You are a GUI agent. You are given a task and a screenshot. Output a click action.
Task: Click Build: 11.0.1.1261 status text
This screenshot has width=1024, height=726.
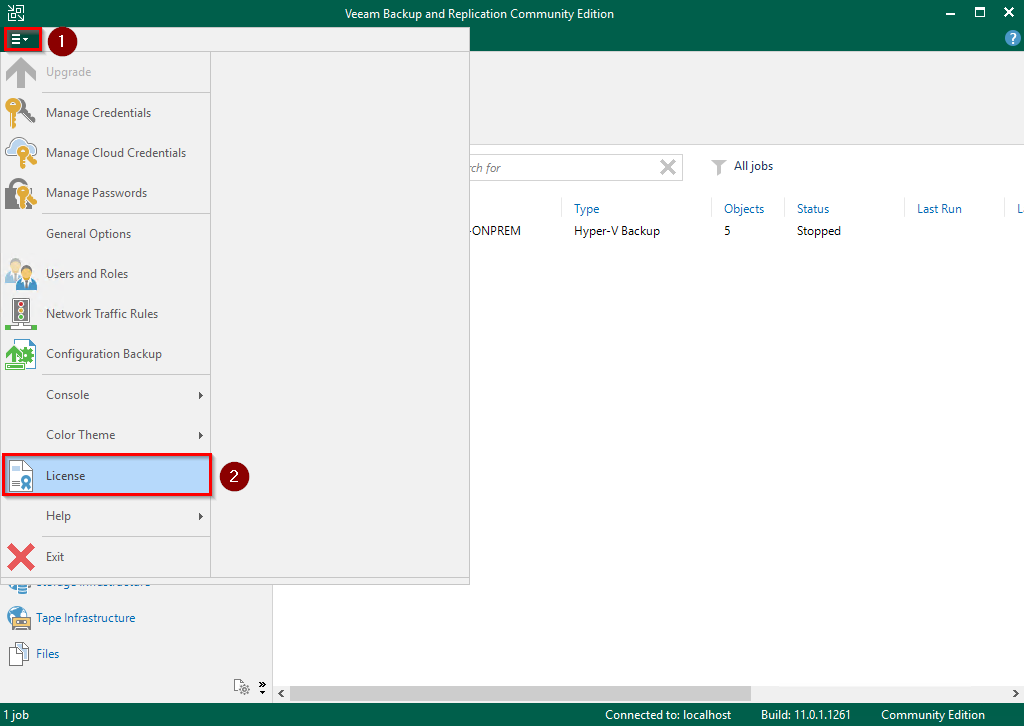click(805, 715)
